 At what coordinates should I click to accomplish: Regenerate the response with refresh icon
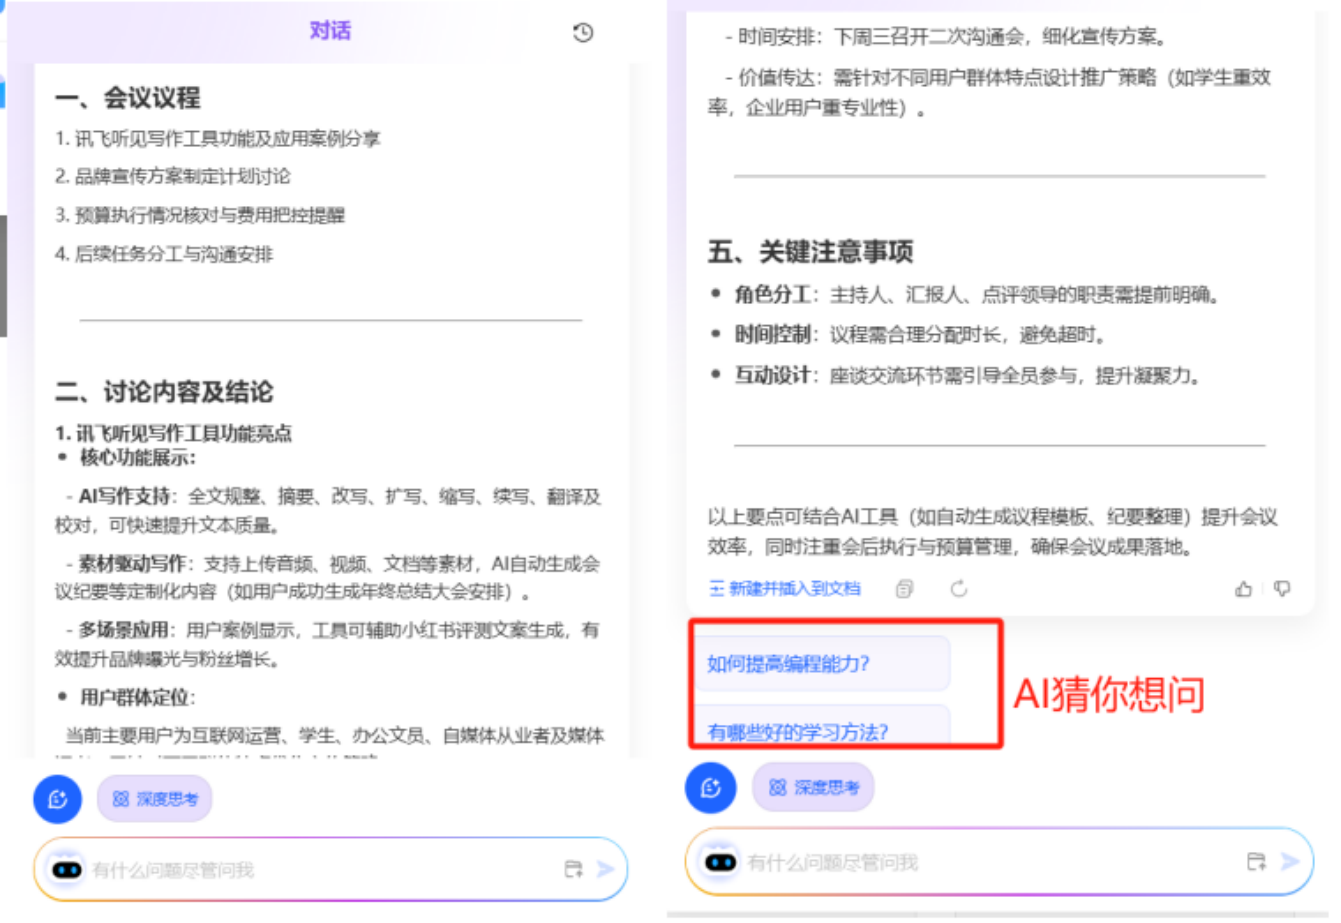tap(958, 589)
